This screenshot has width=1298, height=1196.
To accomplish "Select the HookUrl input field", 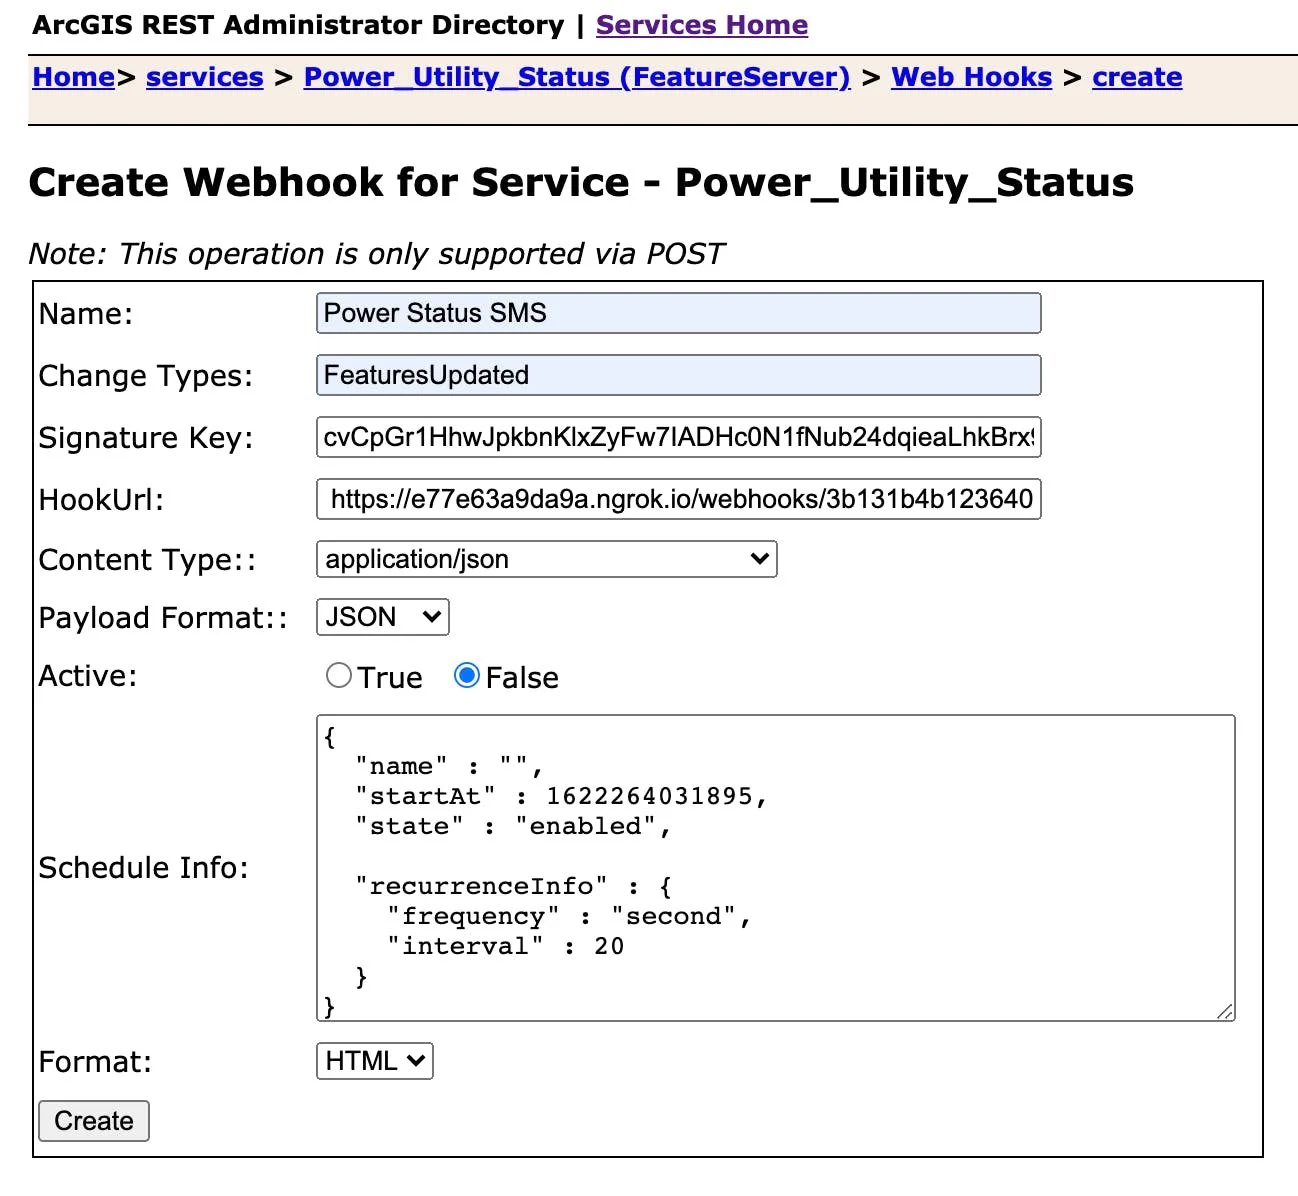I will pos(678,499).
